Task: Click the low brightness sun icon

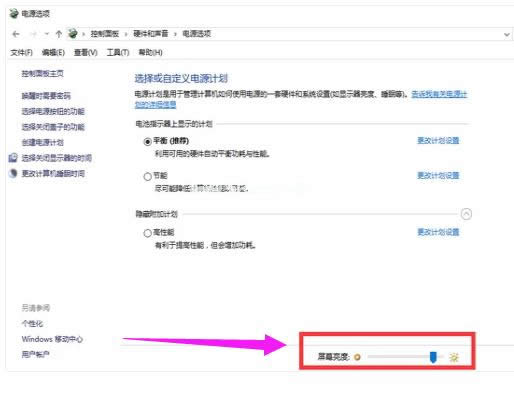Action: point(357,357)
